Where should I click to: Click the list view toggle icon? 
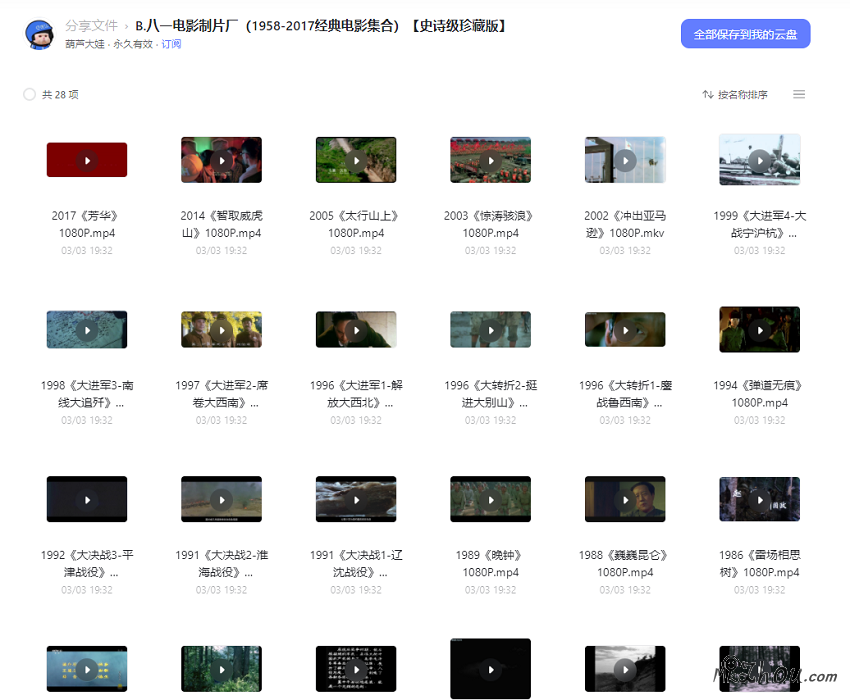799,95
